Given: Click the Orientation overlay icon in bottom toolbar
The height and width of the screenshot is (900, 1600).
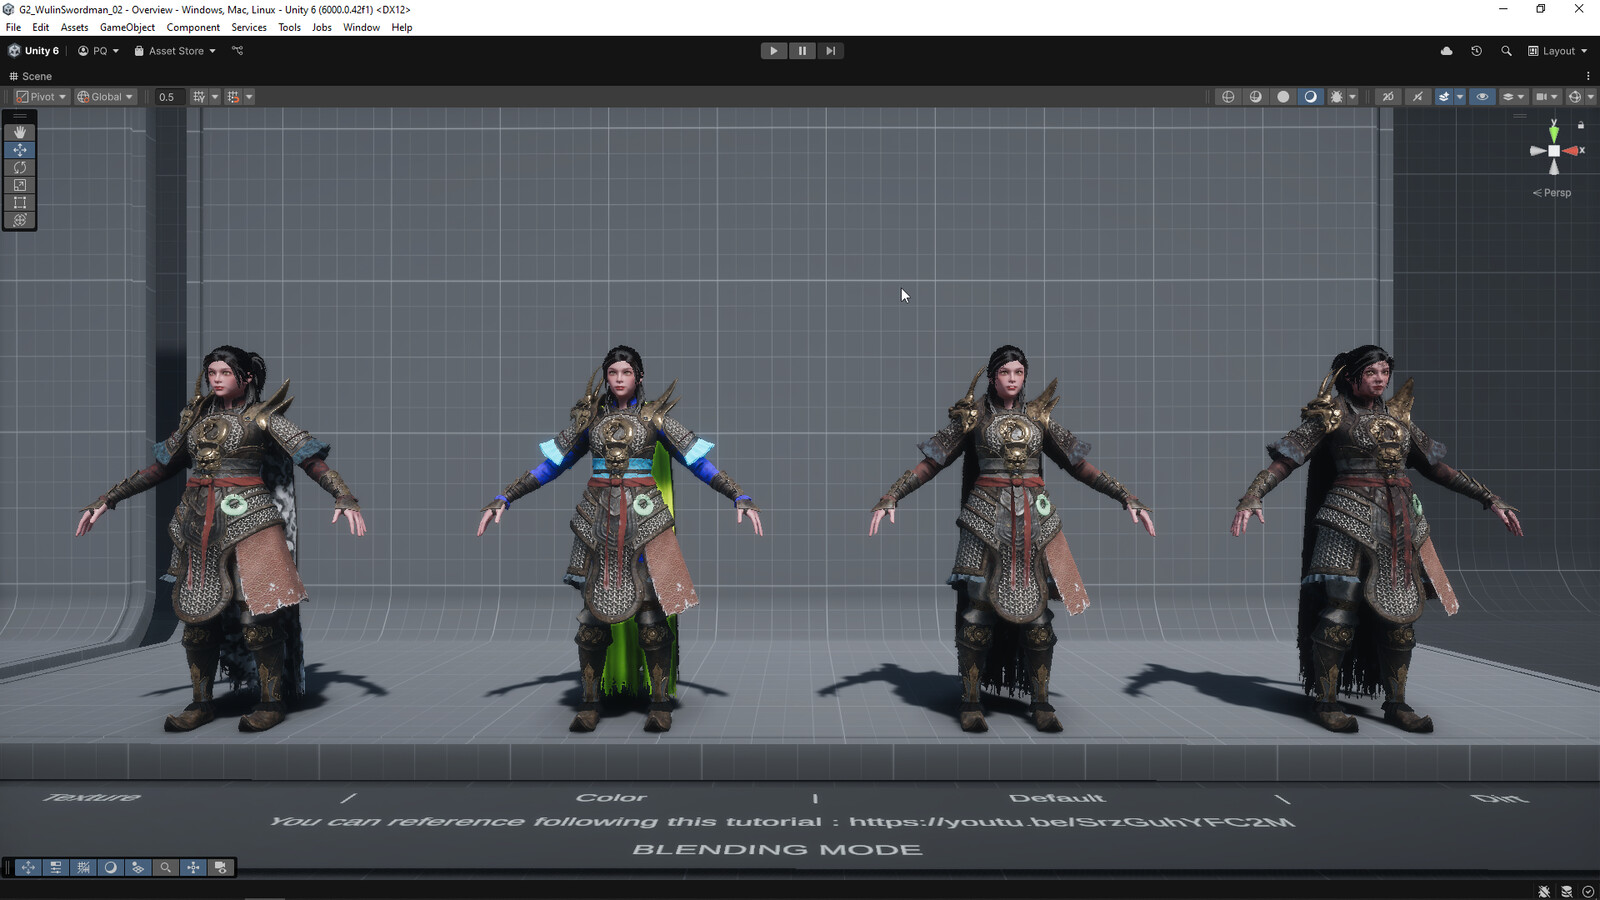Looking at the screenshot, I should [x=193, y=868].
